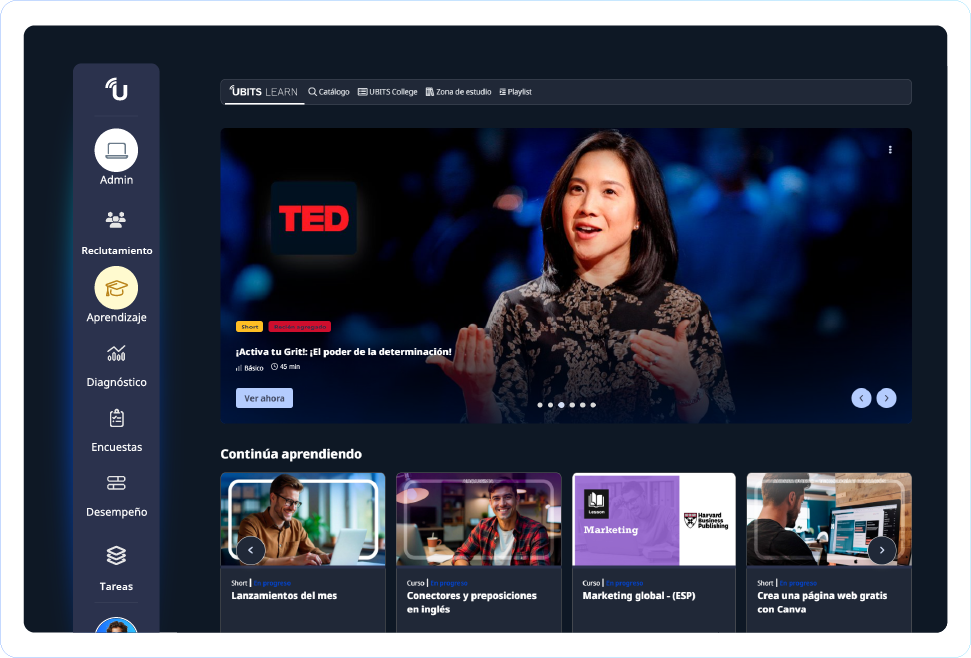Open the Canva web page card thumbnail

pyautogui.click(x=829, y=519)
